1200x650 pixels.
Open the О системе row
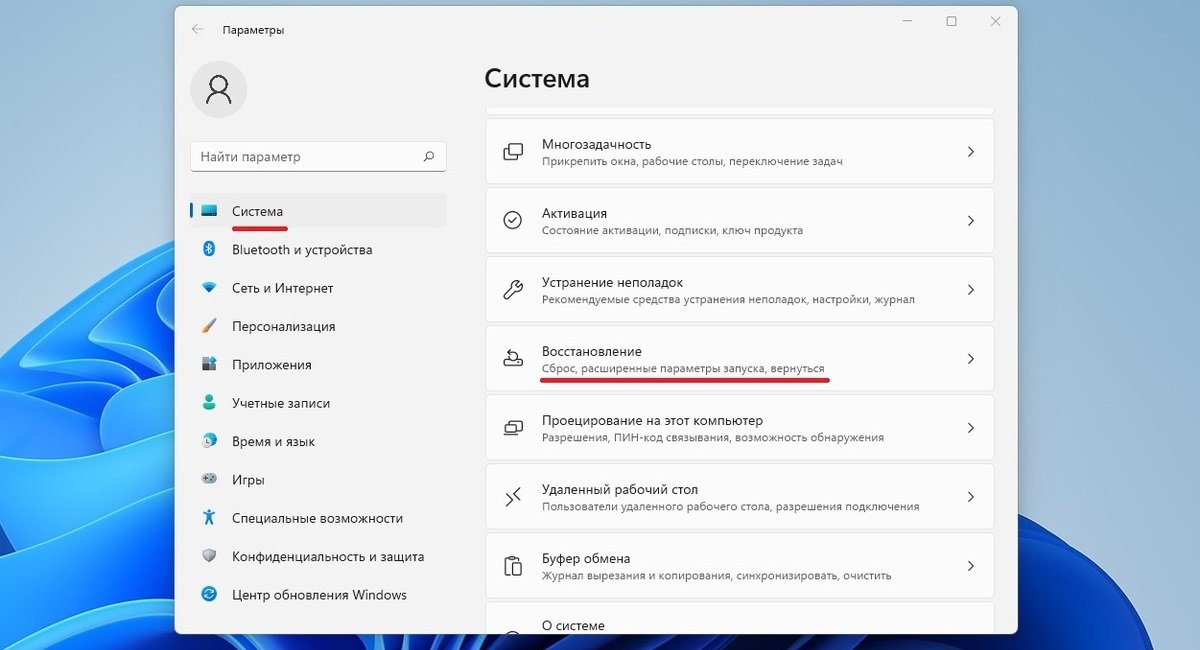[740, 617]
